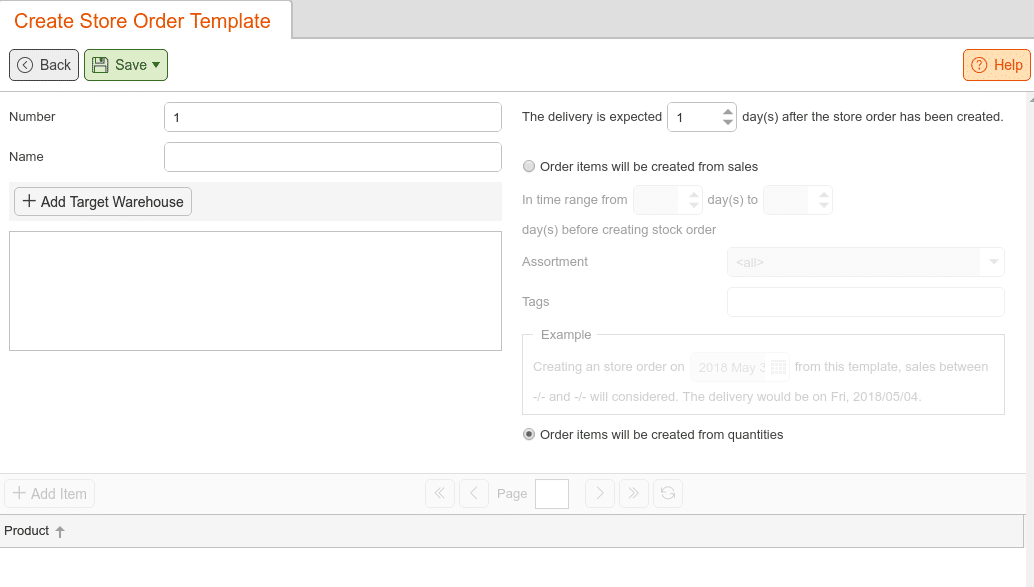Go to next page arrow
This screenshot has width=1034, height=587.
[600, 493]
